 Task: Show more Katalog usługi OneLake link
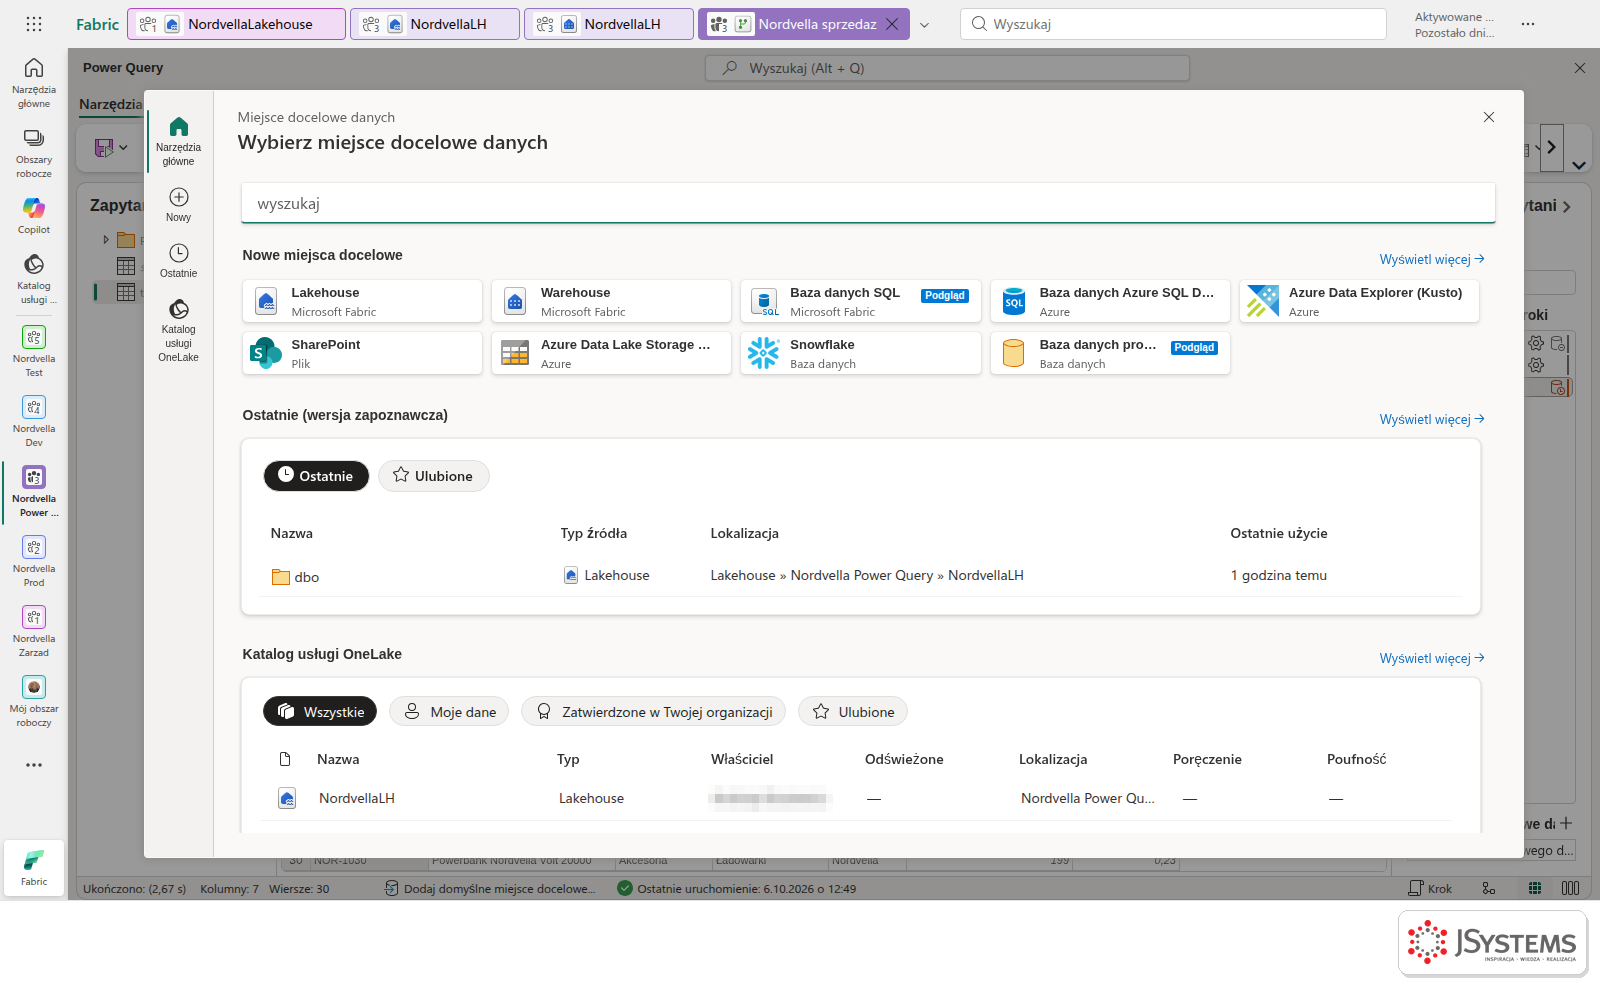click(1431, 658)
